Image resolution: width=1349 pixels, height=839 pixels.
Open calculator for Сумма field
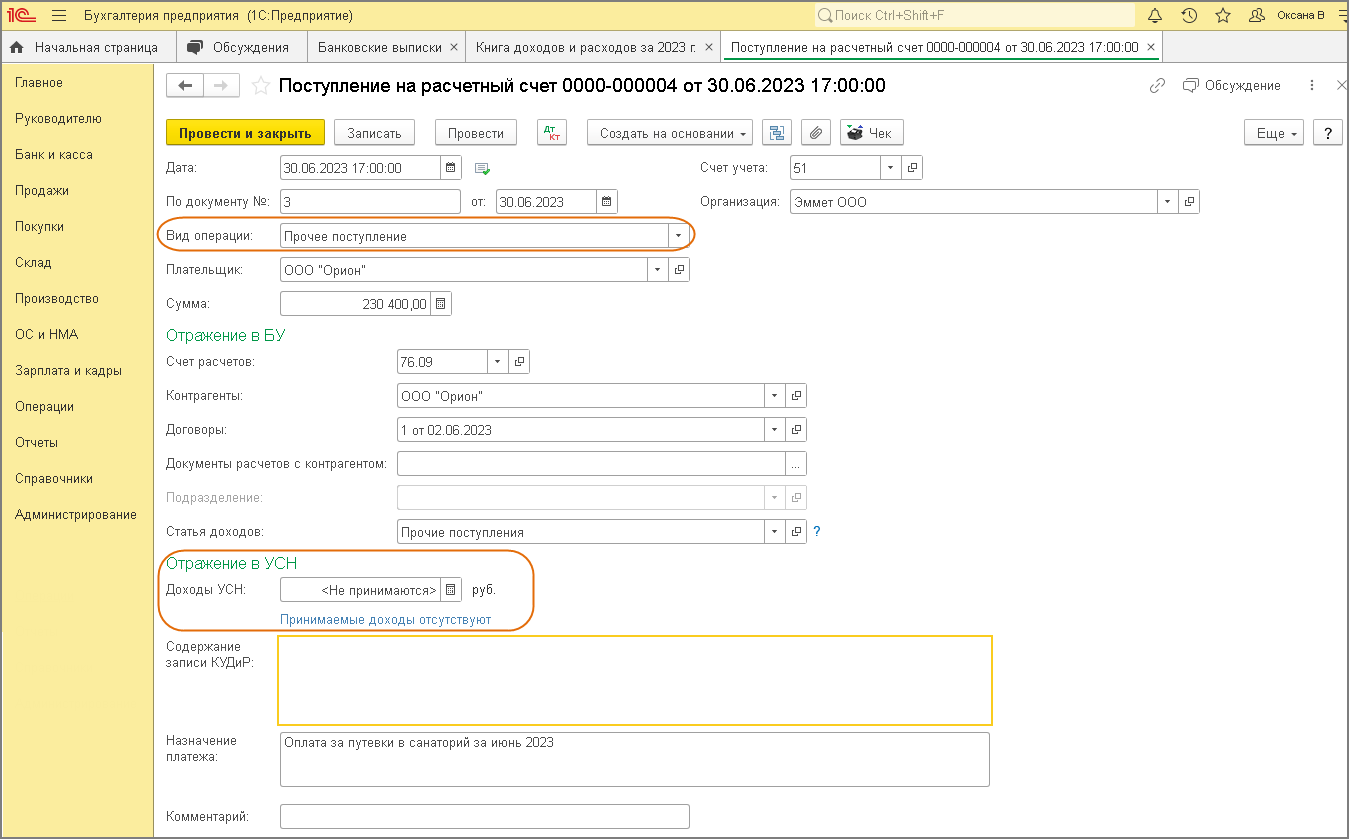click(441, 304)
